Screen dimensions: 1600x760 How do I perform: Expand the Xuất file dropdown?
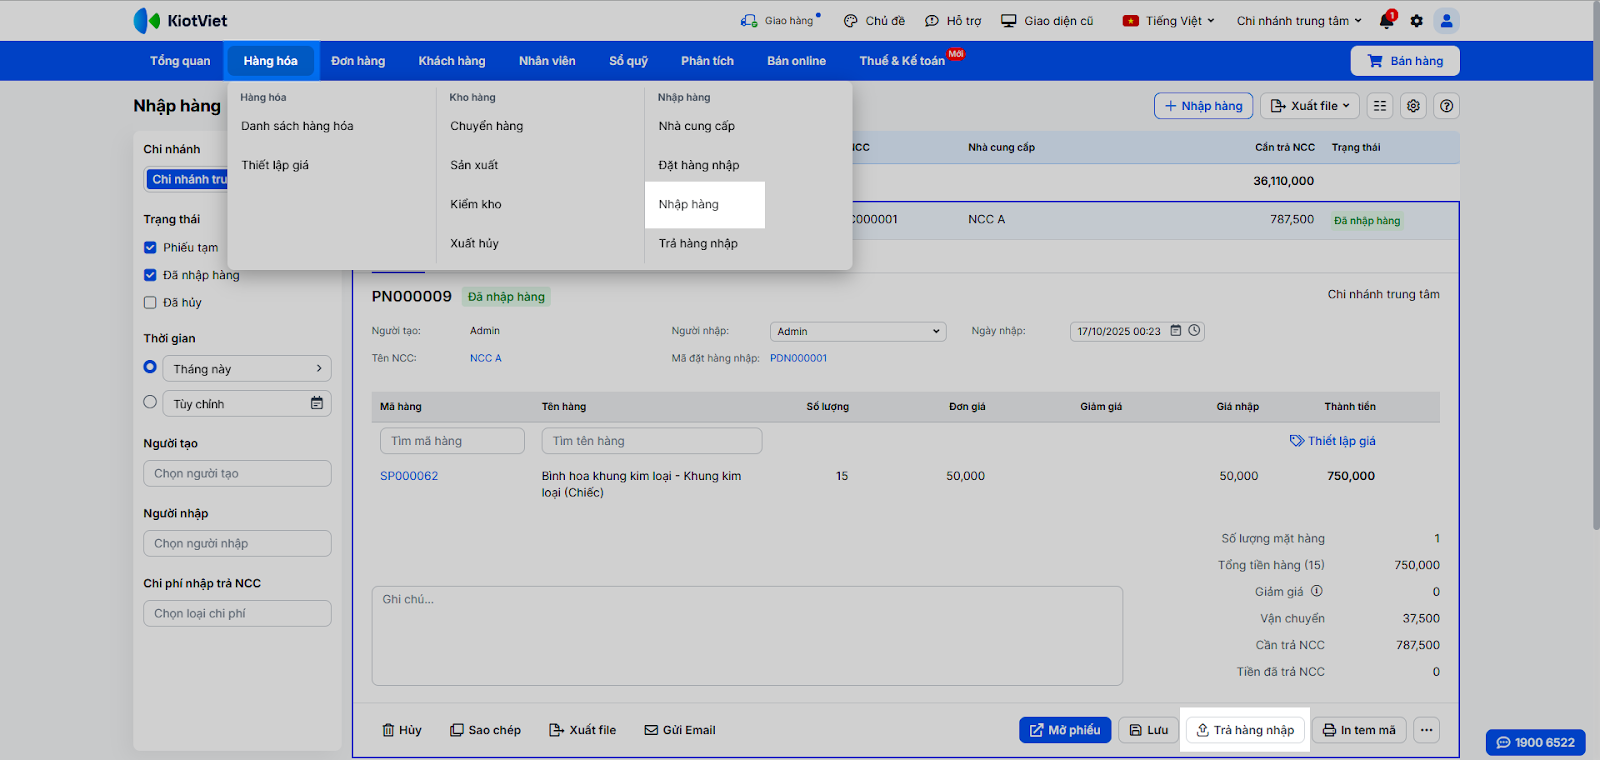coord(1310,106)
